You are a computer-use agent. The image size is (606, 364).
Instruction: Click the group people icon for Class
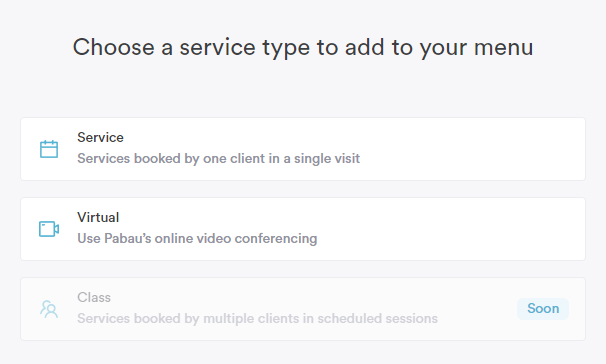tap(49, 309)
